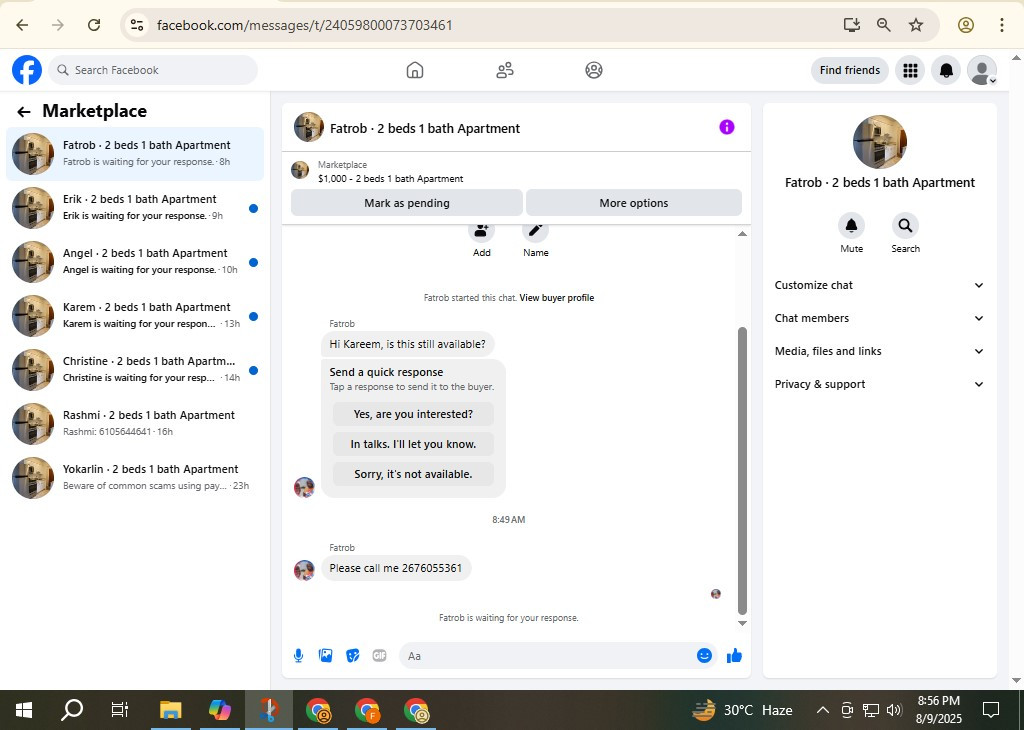Click the chat scrollbar thumb
The width and height of the screenshot is (1024, 730).
pyautogui.click(x=742, y=471)
